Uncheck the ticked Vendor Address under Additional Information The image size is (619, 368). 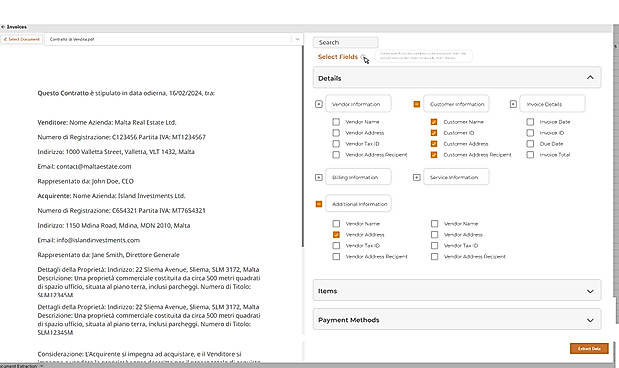(336, 235)
